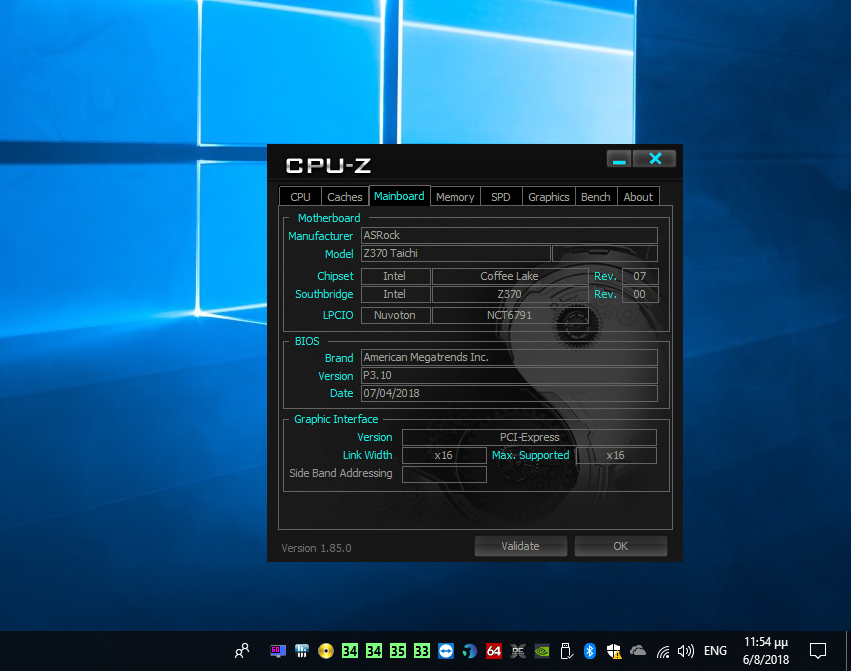
Task: Open the Action Center notification icon
Action: coord(817,650)
